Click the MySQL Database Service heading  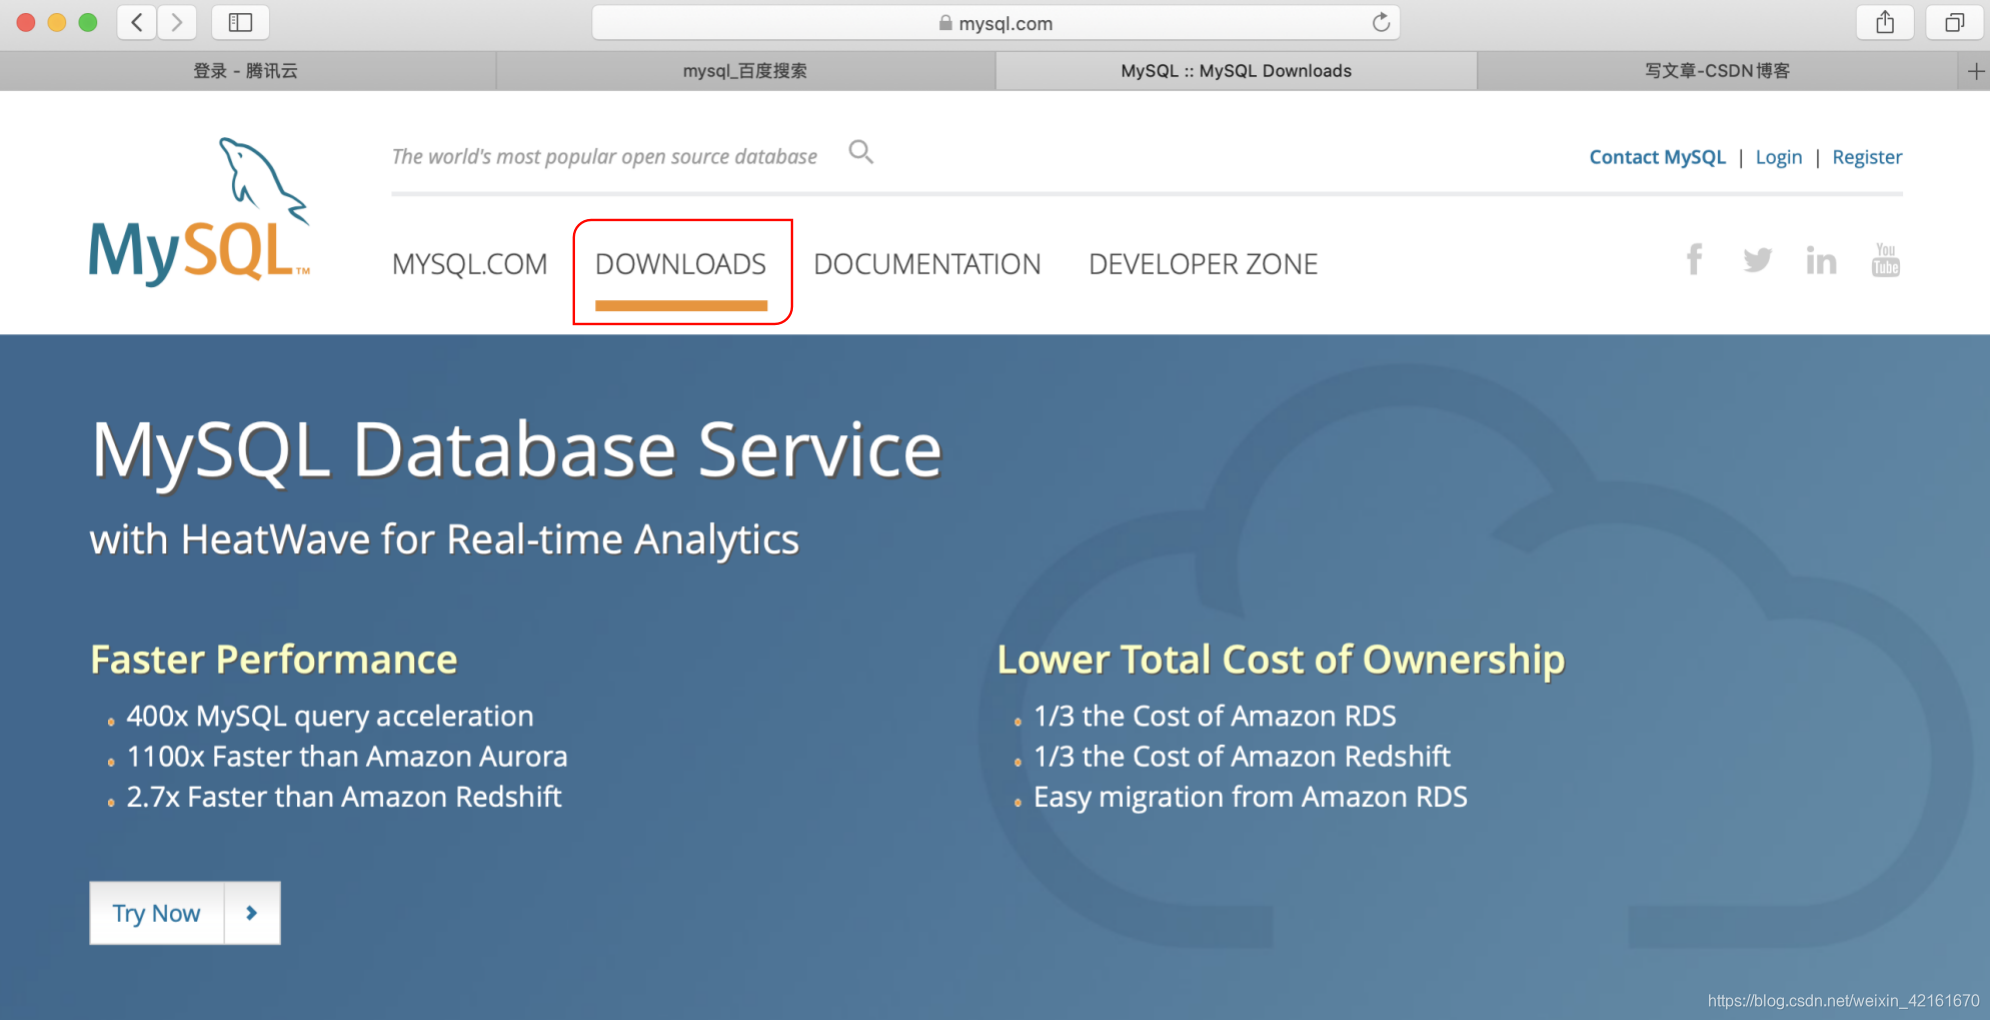(517, 450)
